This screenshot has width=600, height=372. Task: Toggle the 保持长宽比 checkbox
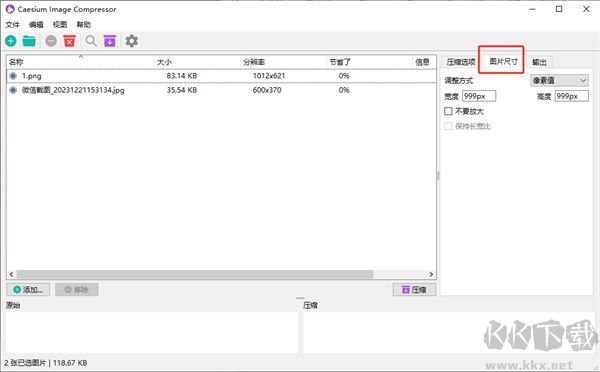point(448,126)
